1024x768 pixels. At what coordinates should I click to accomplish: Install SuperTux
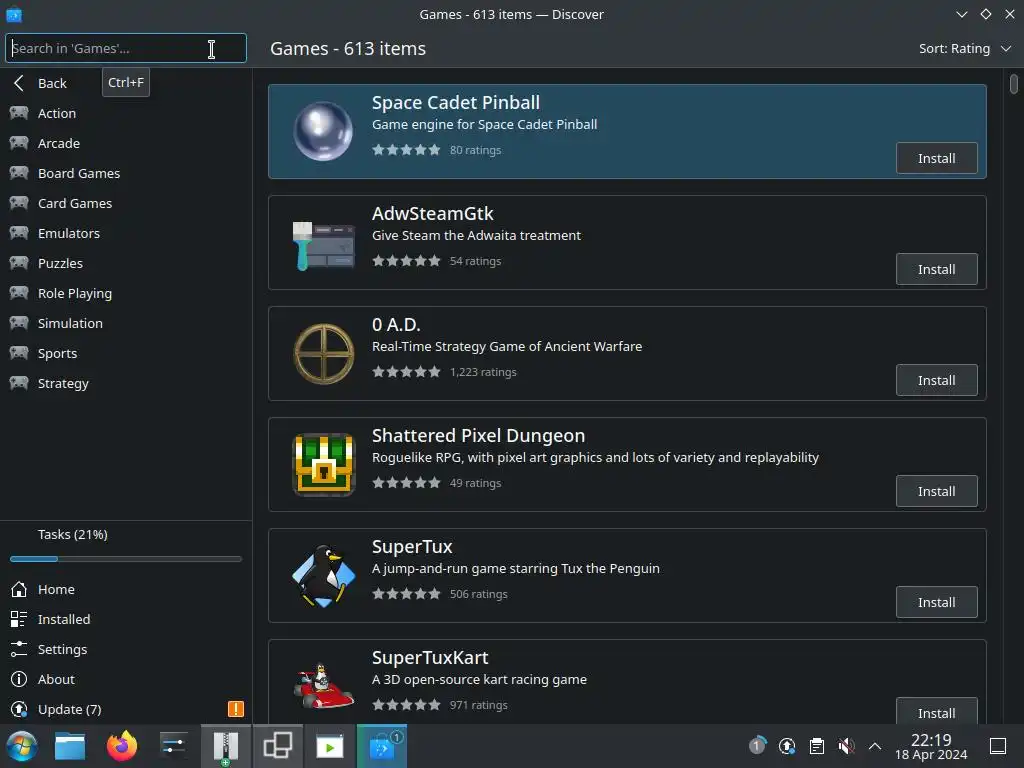point(936,602)
